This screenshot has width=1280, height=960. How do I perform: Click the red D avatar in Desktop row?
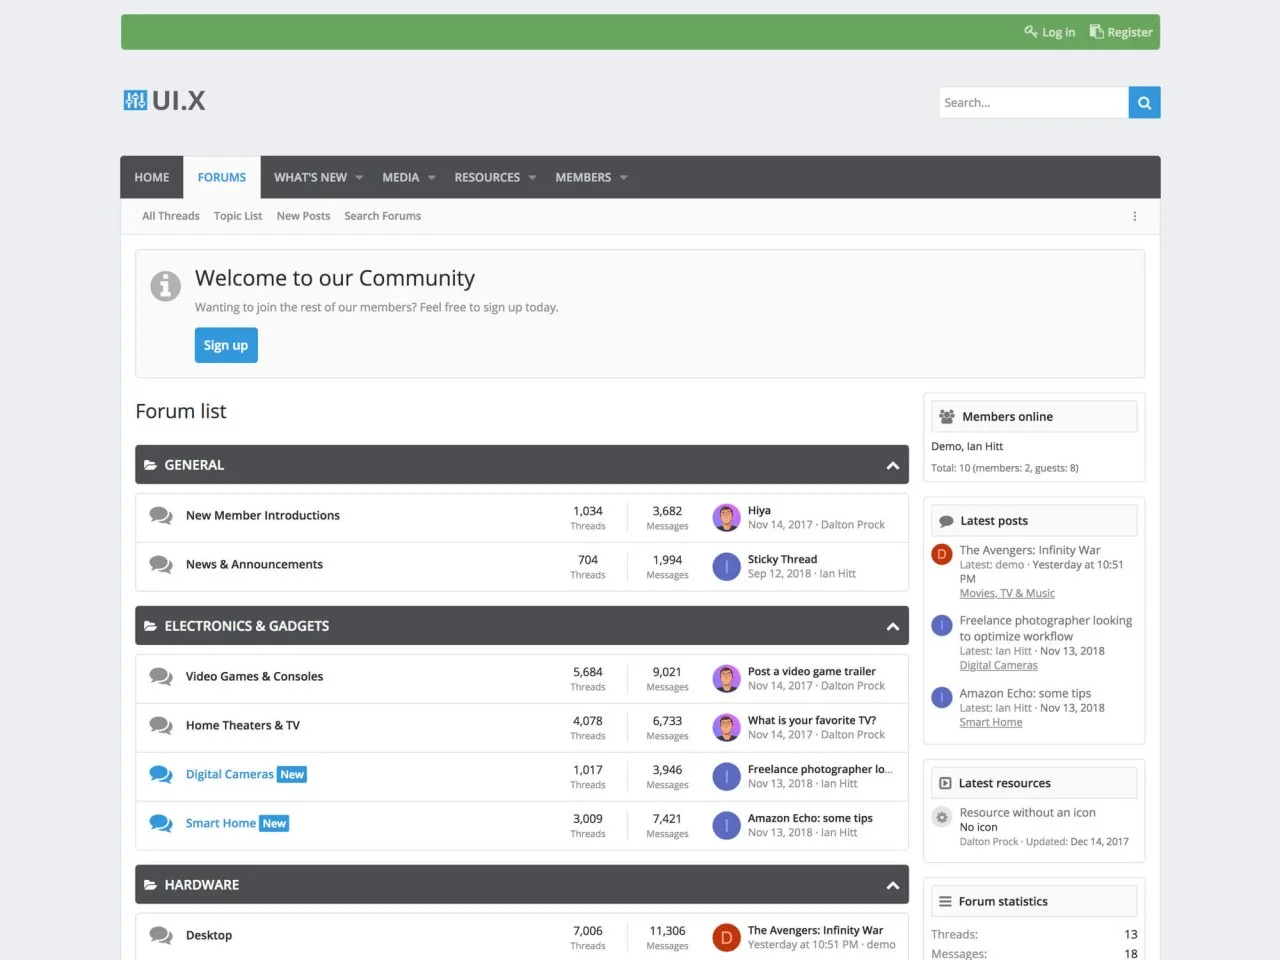tap(726, 937)
